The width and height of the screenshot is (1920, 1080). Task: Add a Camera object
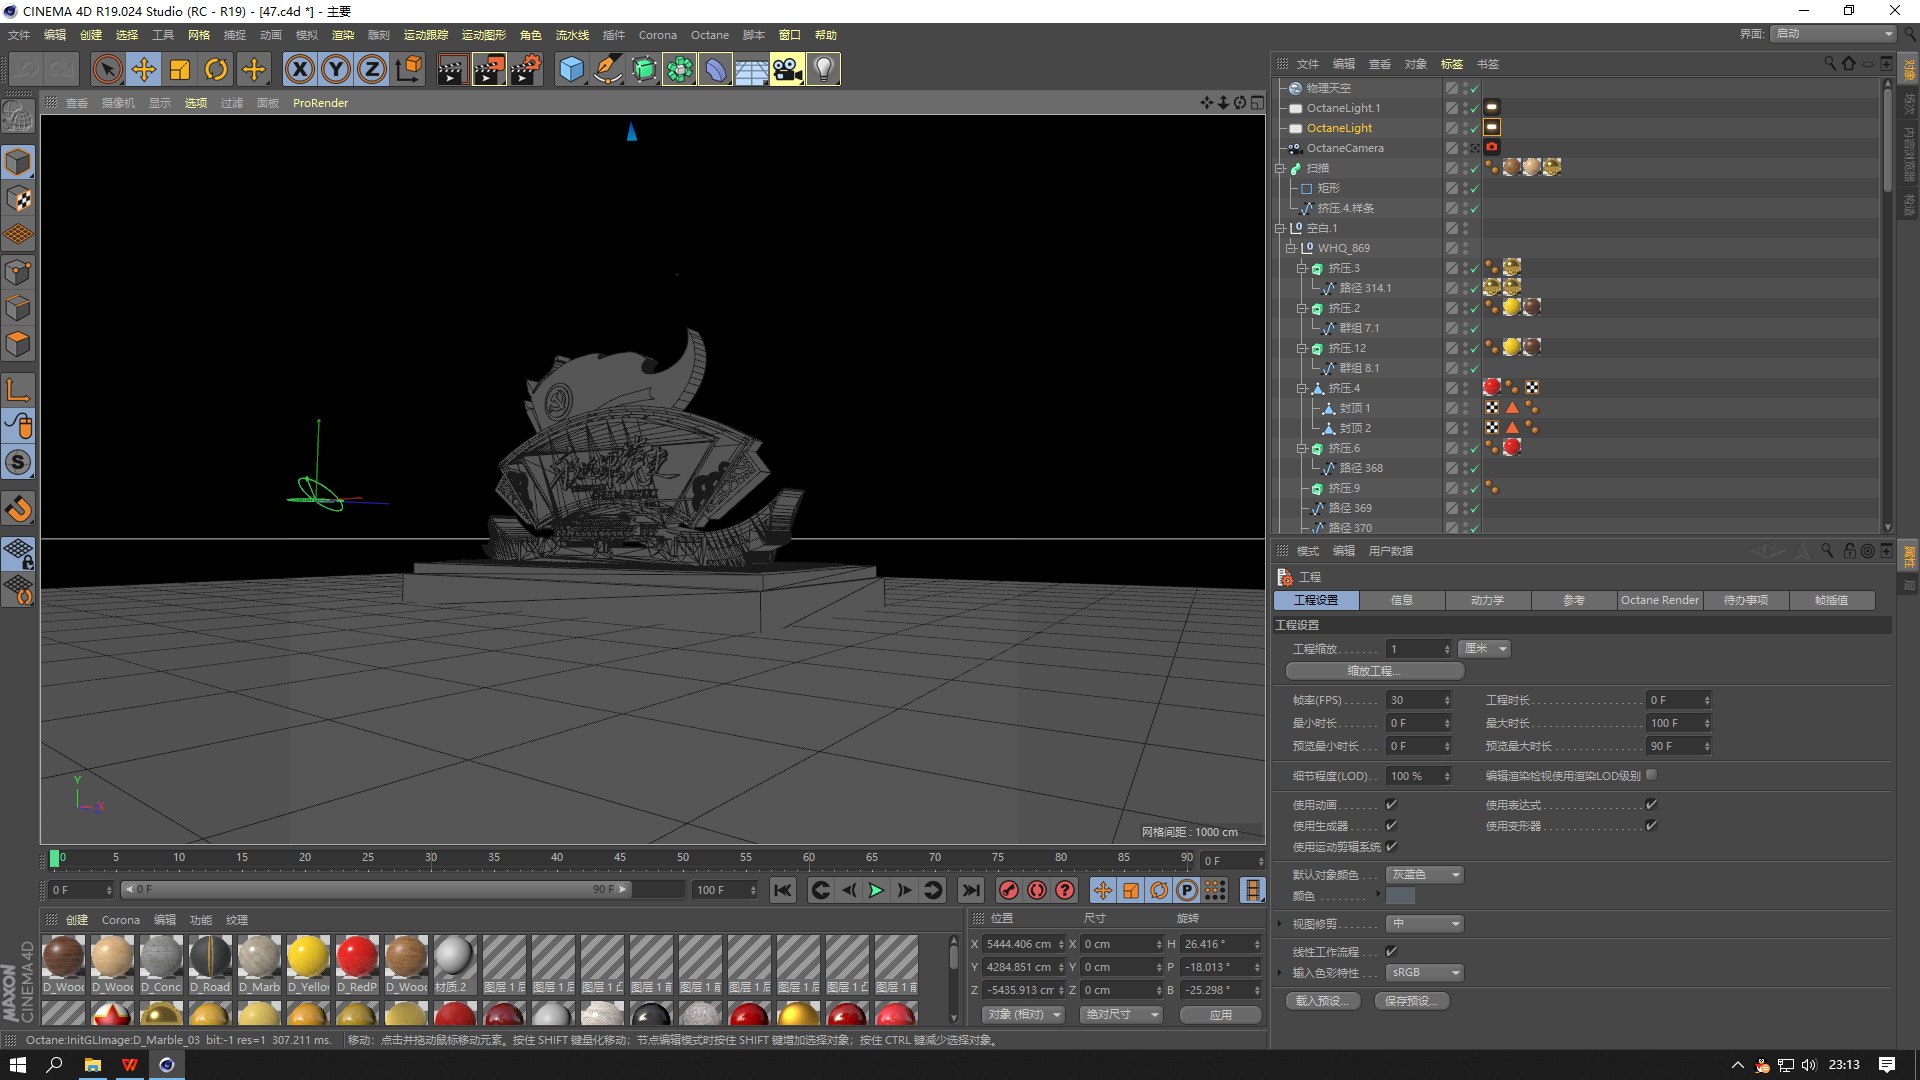click(x=787, y=69)
